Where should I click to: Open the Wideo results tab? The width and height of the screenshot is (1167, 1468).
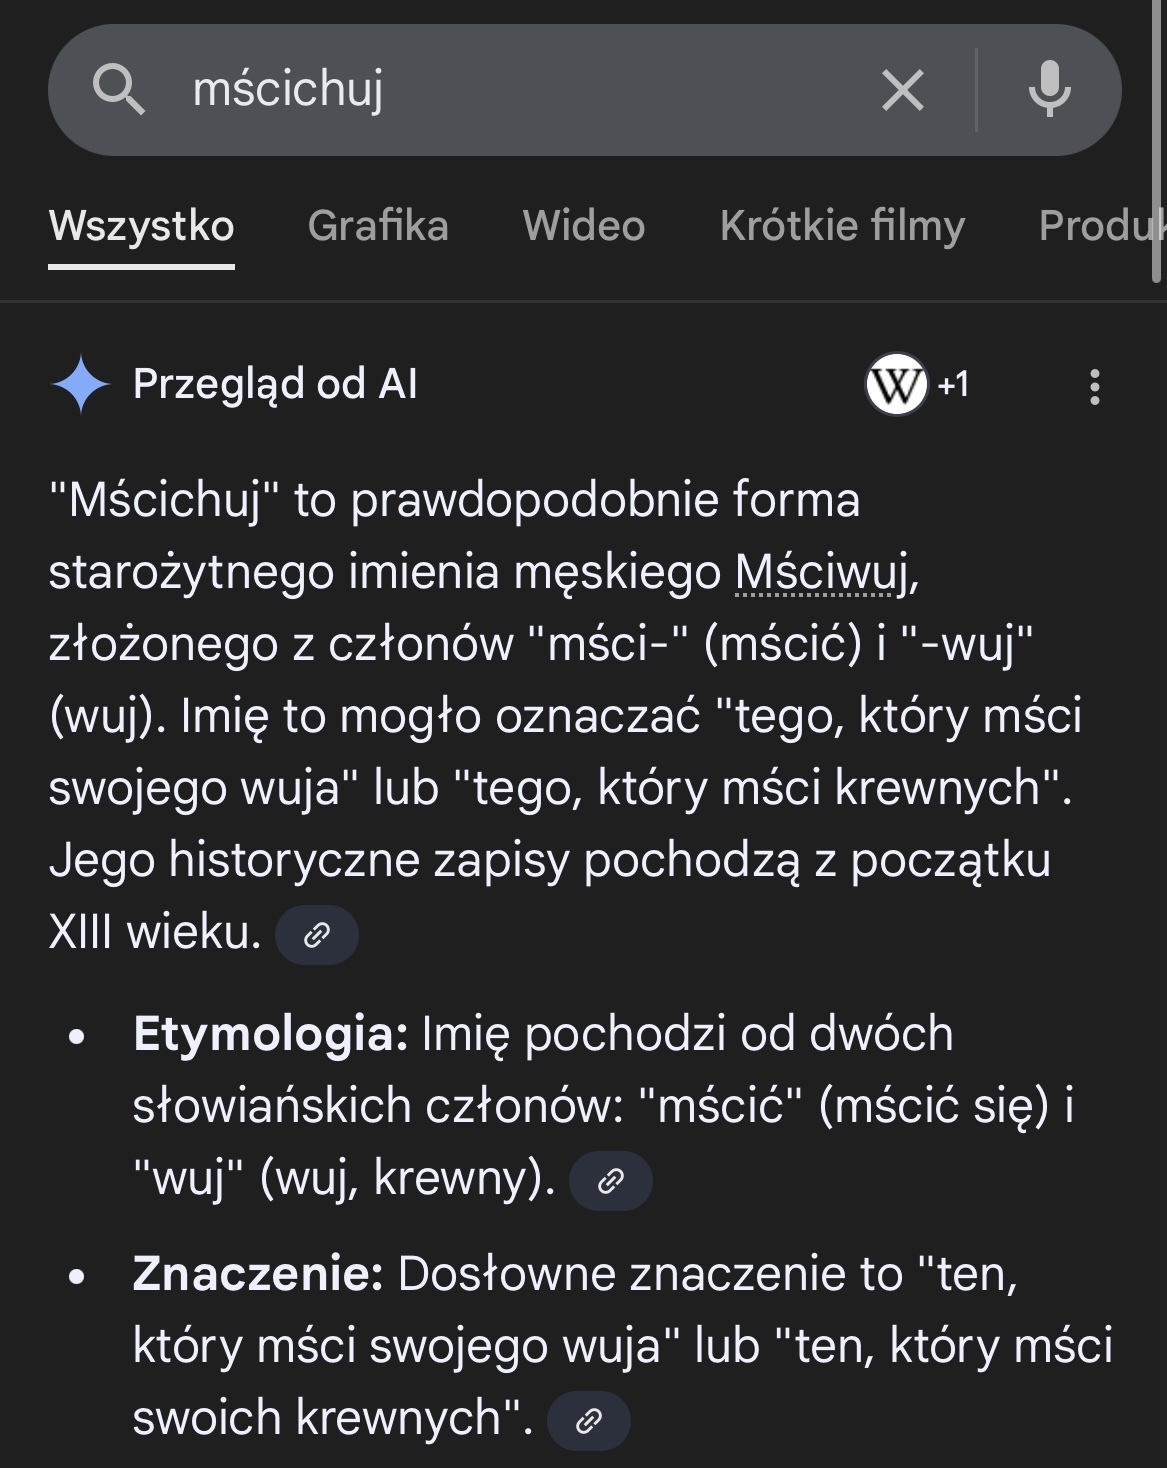click(583, 226)
